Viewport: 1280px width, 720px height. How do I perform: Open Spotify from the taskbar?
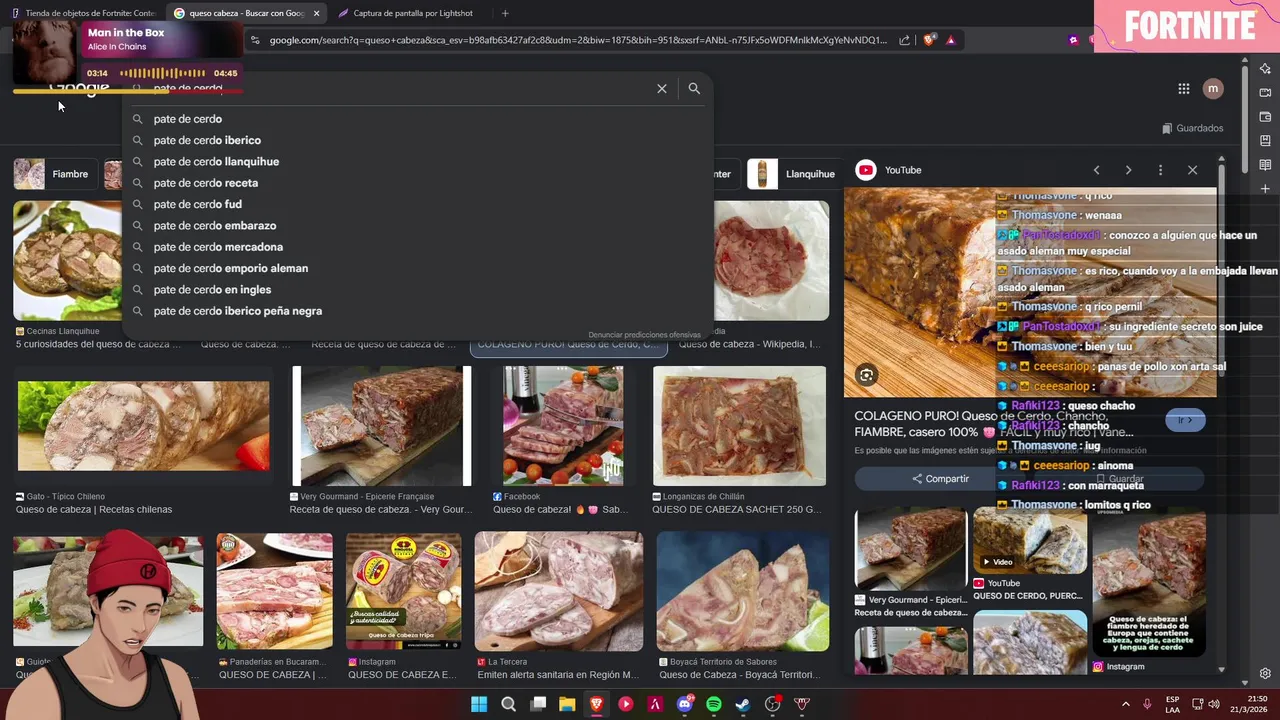click(714, 704)
